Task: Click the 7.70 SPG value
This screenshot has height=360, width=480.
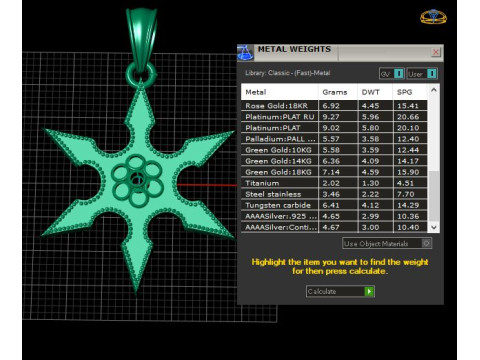Action: (406, 194)
